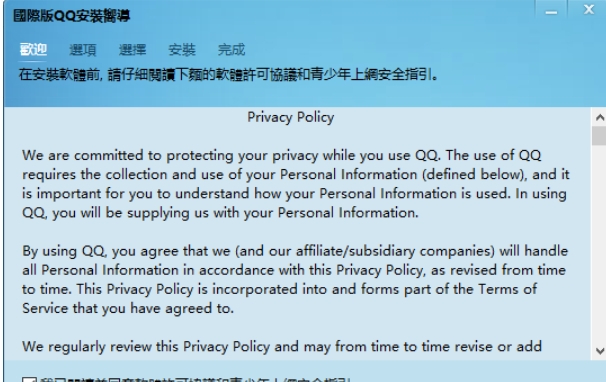Check the agreement checkbox at bottom

coord(29,380)
